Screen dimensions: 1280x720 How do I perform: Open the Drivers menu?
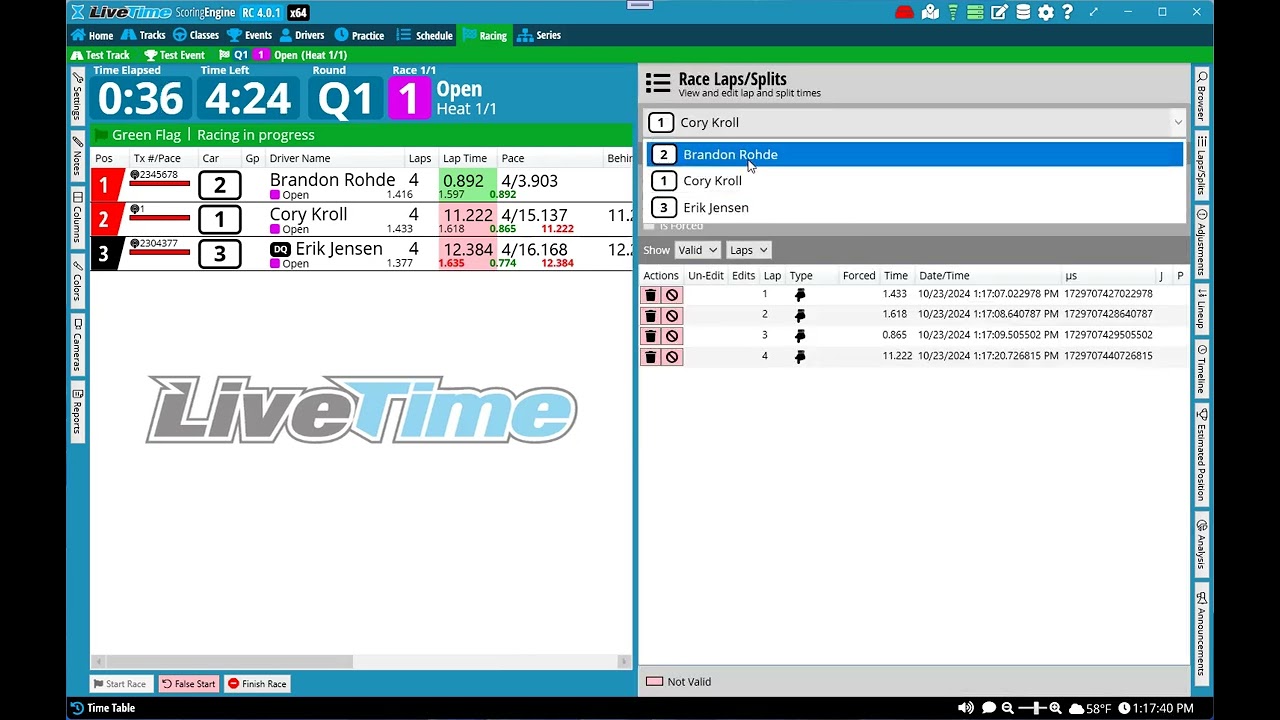[301, 35]
